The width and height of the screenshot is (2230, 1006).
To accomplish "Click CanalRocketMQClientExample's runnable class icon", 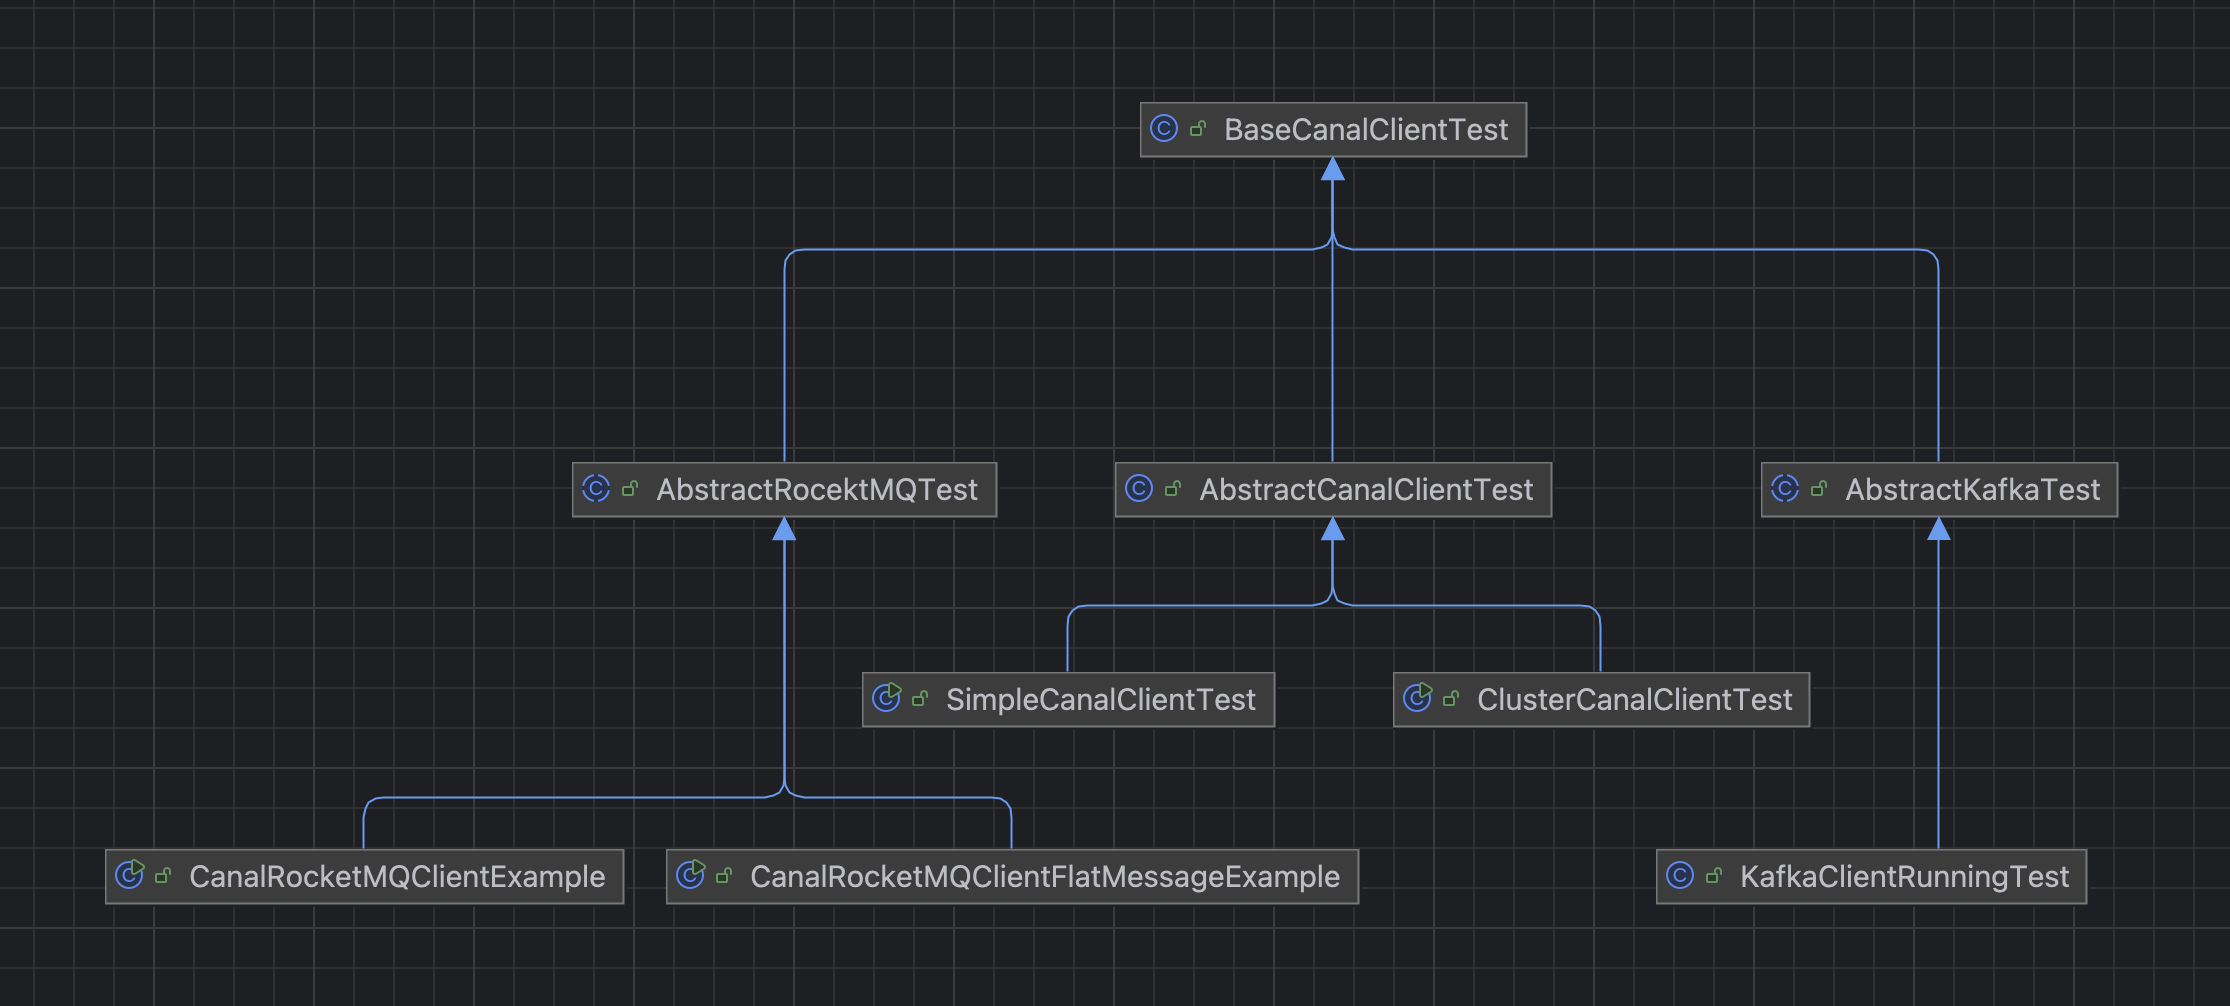I will coord(130,875).
